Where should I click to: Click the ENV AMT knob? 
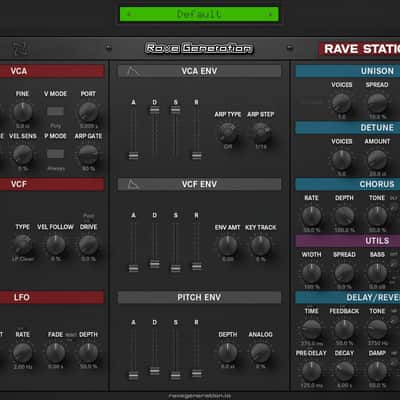coord(228,246)
